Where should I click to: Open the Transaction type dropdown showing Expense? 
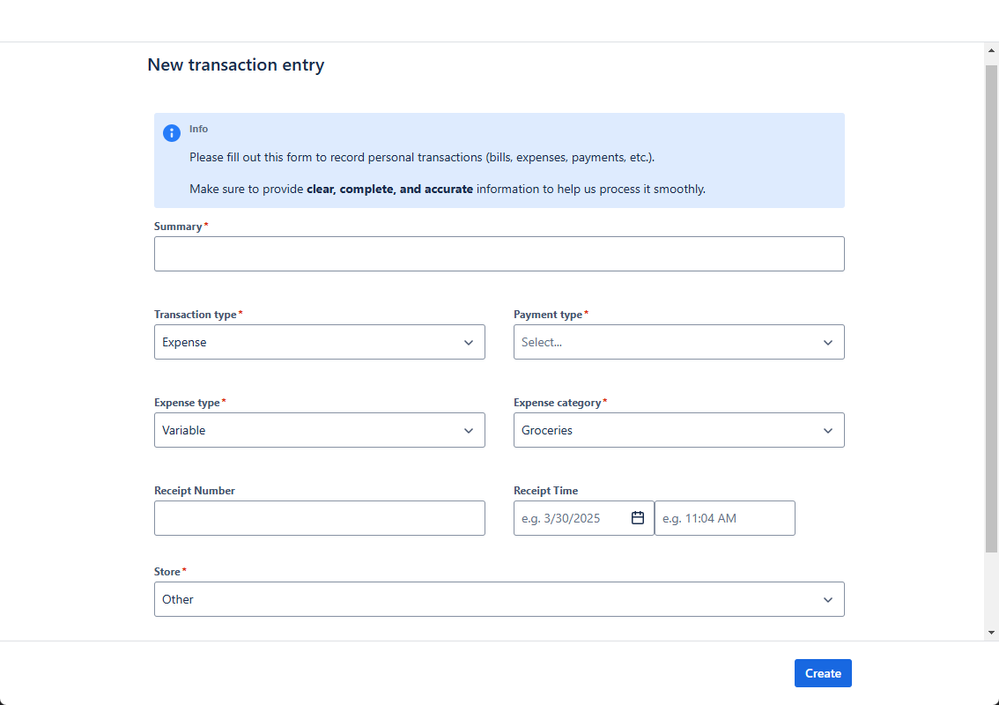(x=310, y=342)
